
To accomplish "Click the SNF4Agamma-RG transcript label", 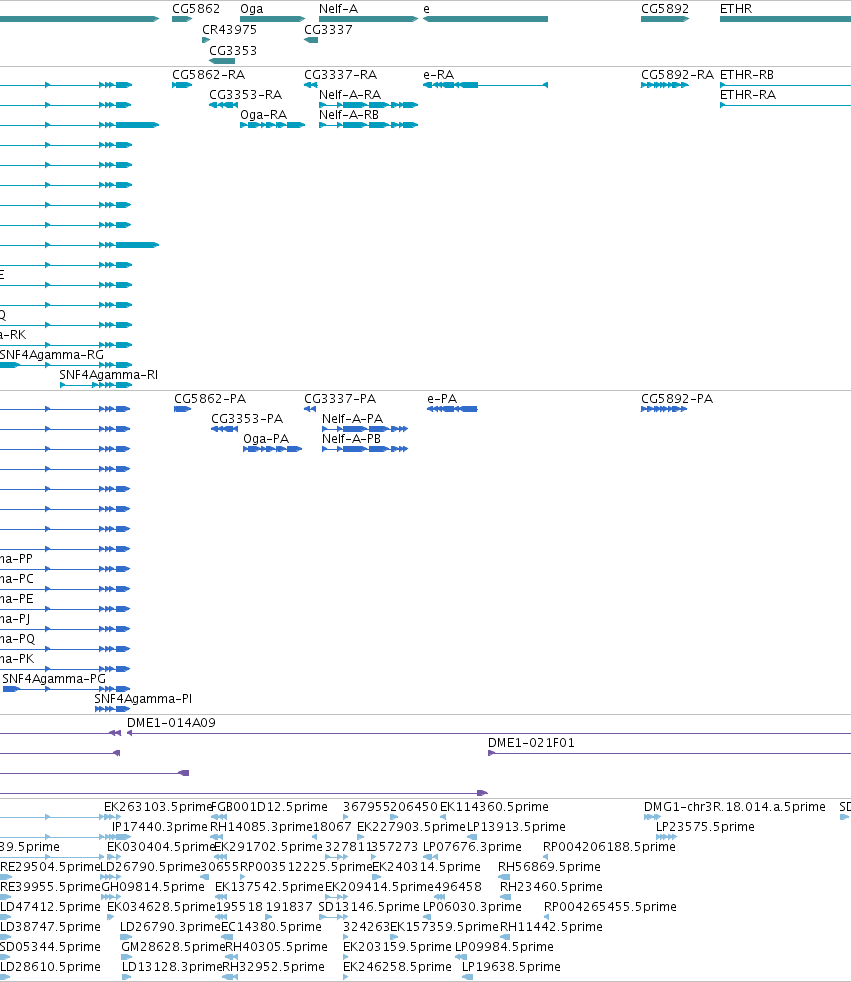I will (52, 354).
